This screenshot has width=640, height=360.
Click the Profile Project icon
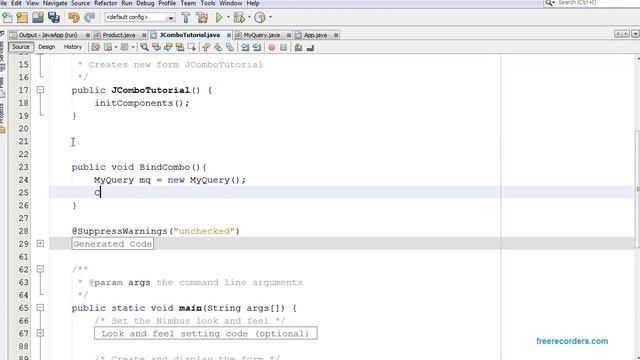click(260, 18)
